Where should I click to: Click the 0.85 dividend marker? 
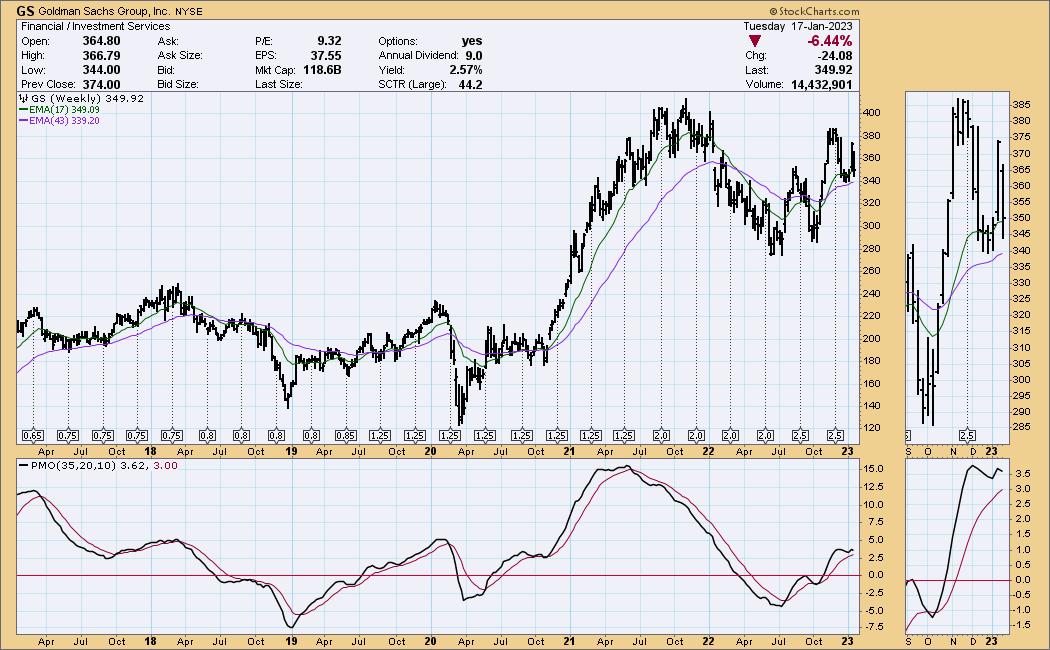pos(346,436)
